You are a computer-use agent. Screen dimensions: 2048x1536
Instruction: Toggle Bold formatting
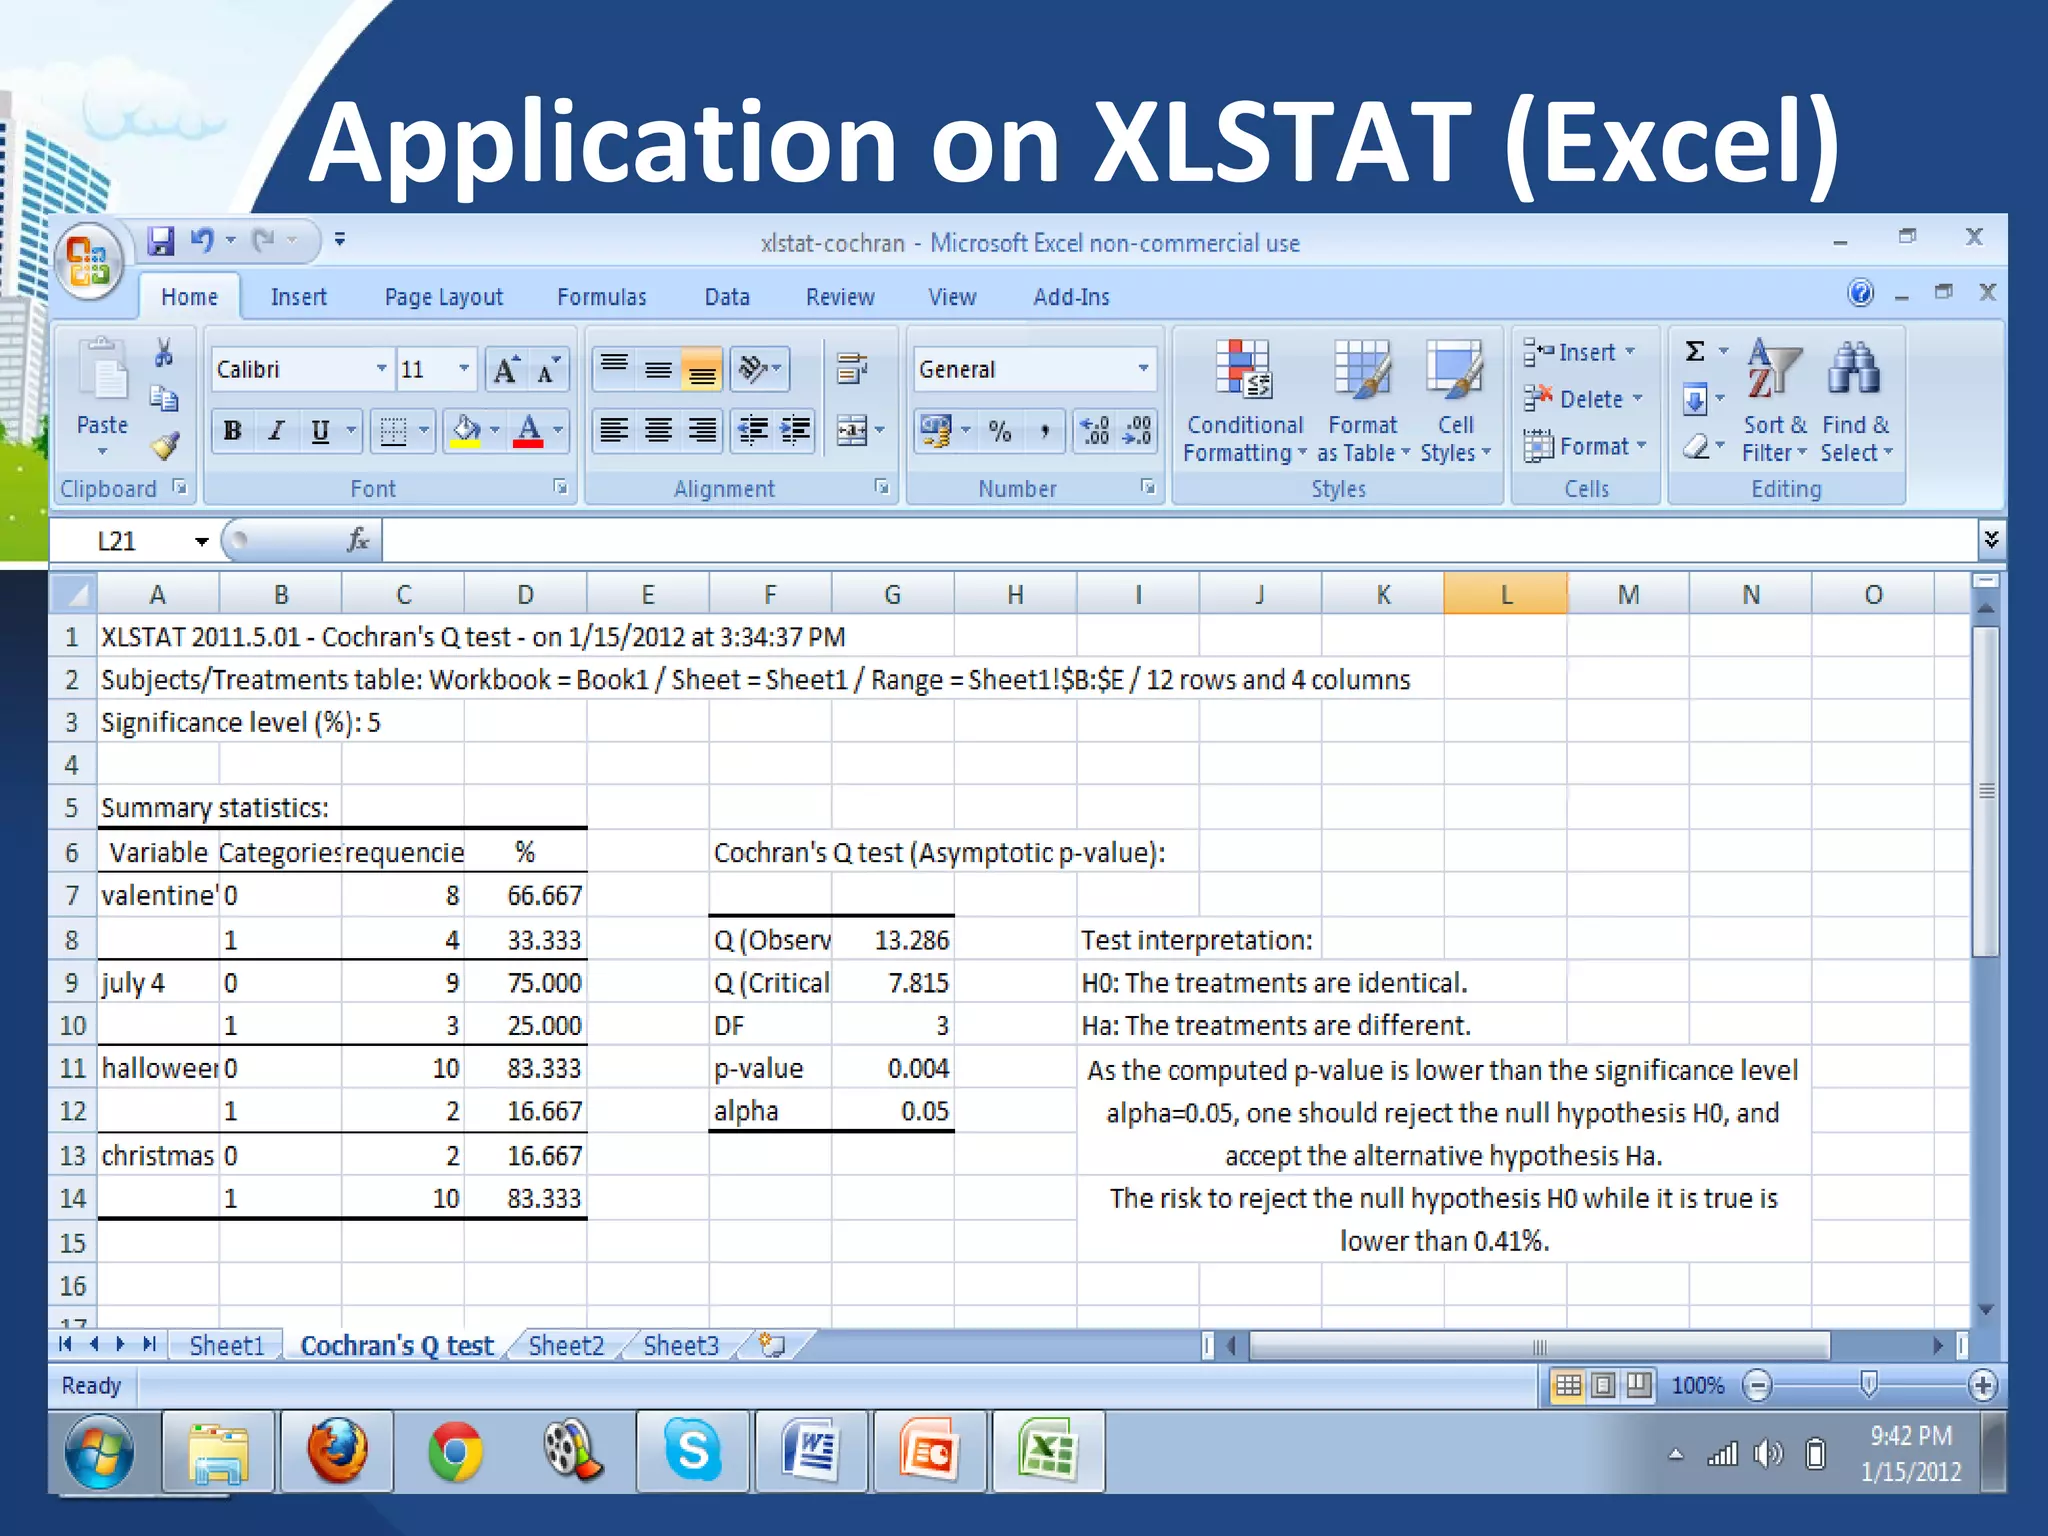click(x=233, y=431)
